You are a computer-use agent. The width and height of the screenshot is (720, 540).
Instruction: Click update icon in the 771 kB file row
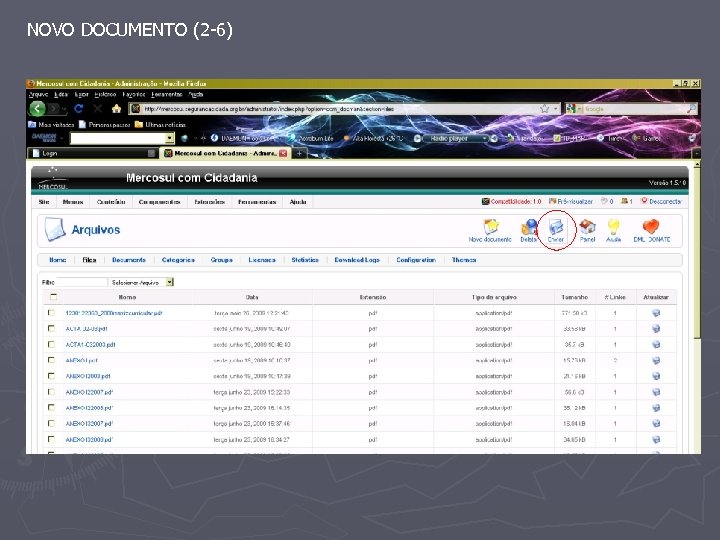pyautogui.click(x=656, y=313)
